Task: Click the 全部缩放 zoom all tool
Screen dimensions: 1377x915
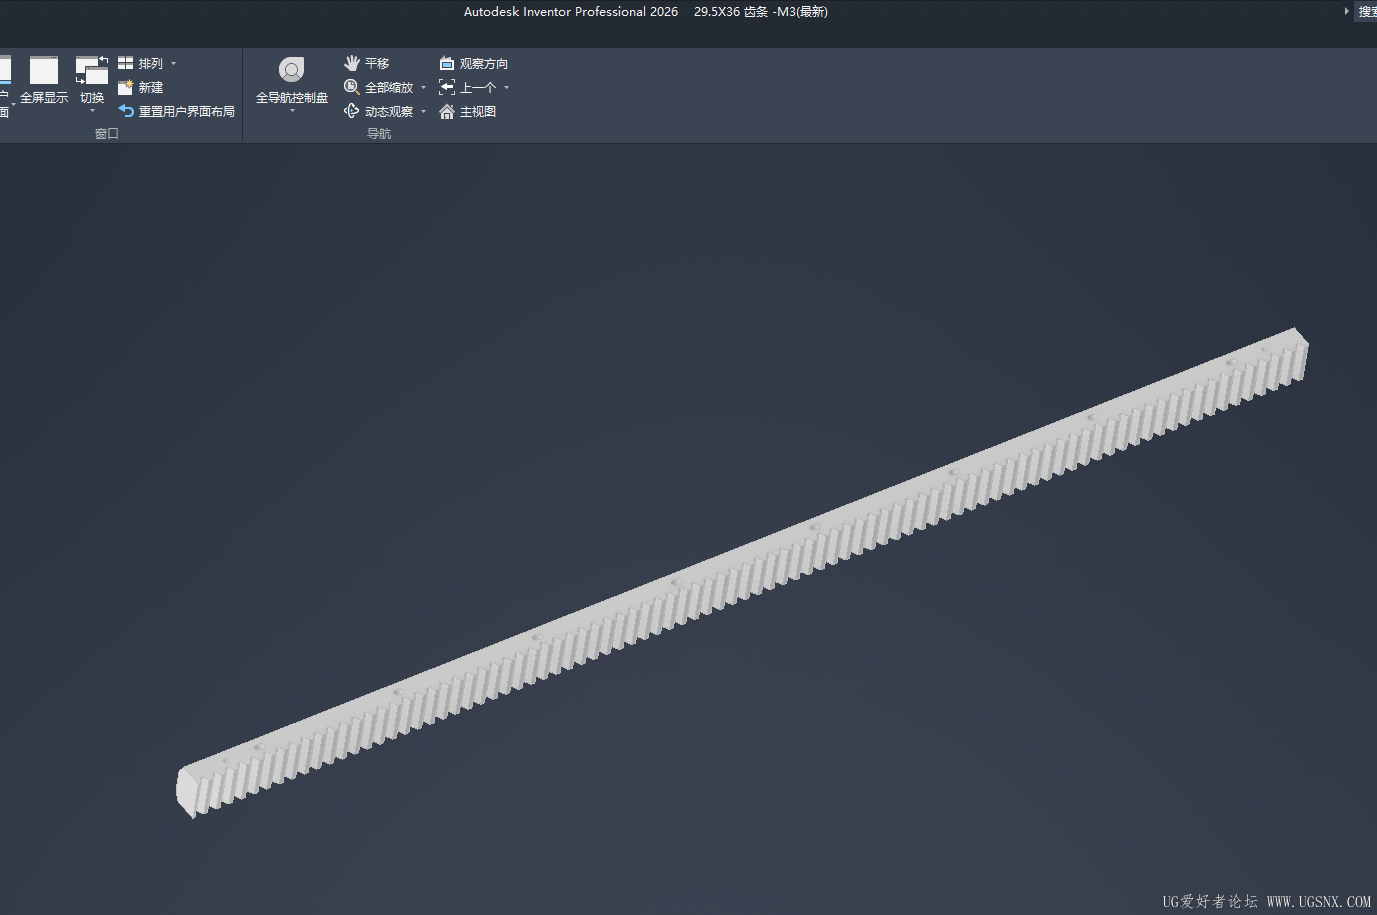Action: pos(378,87)
